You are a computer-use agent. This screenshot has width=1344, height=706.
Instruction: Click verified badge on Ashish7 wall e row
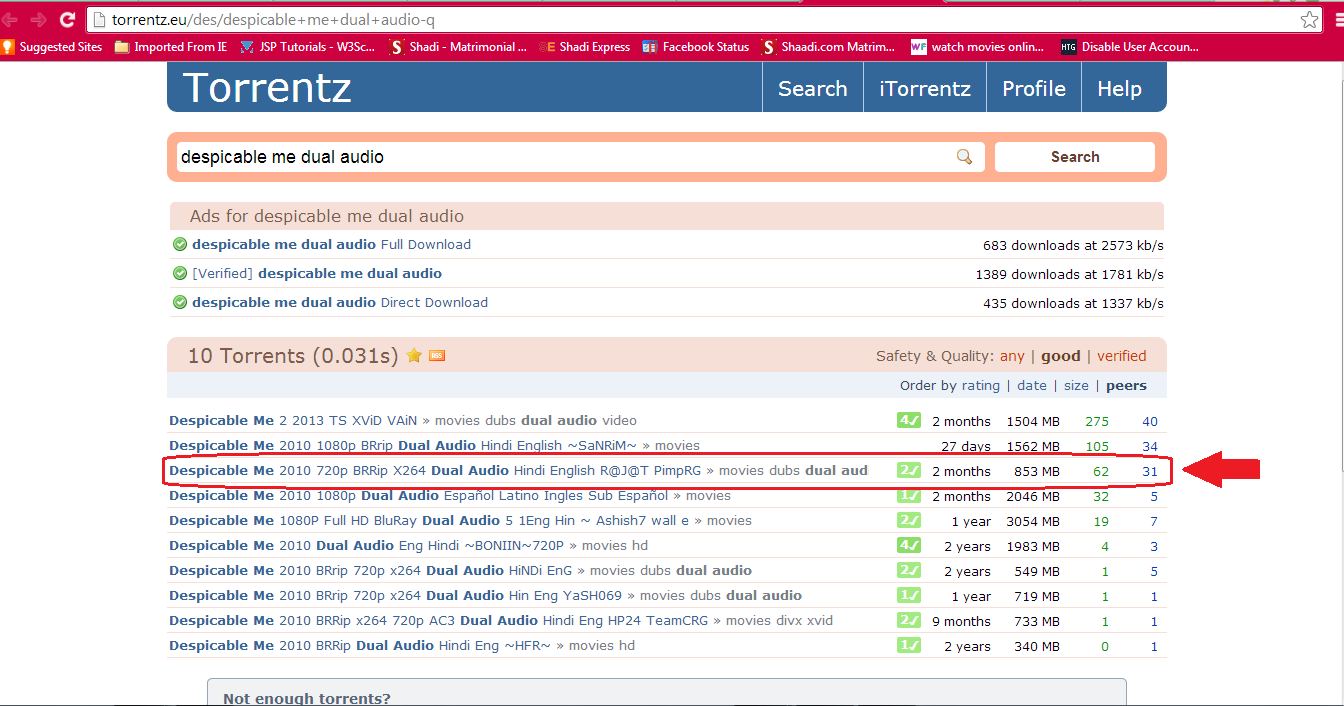click(909, 520)
